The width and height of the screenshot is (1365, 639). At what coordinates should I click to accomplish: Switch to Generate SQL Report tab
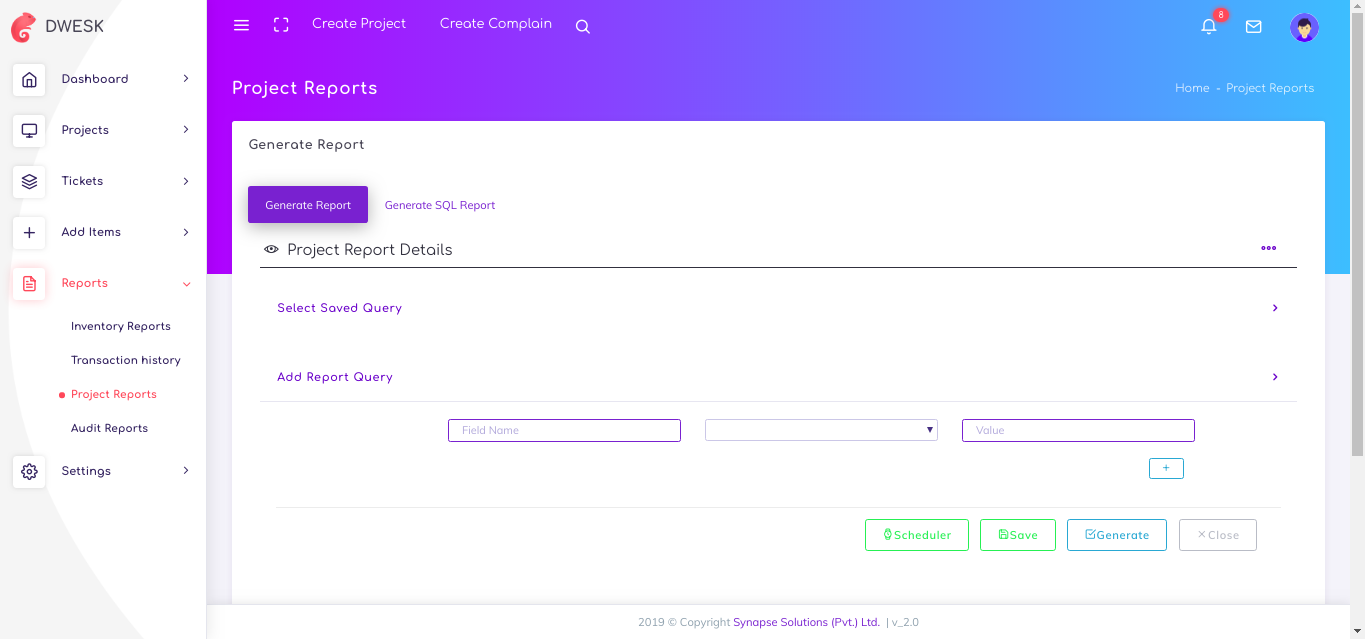440,205
